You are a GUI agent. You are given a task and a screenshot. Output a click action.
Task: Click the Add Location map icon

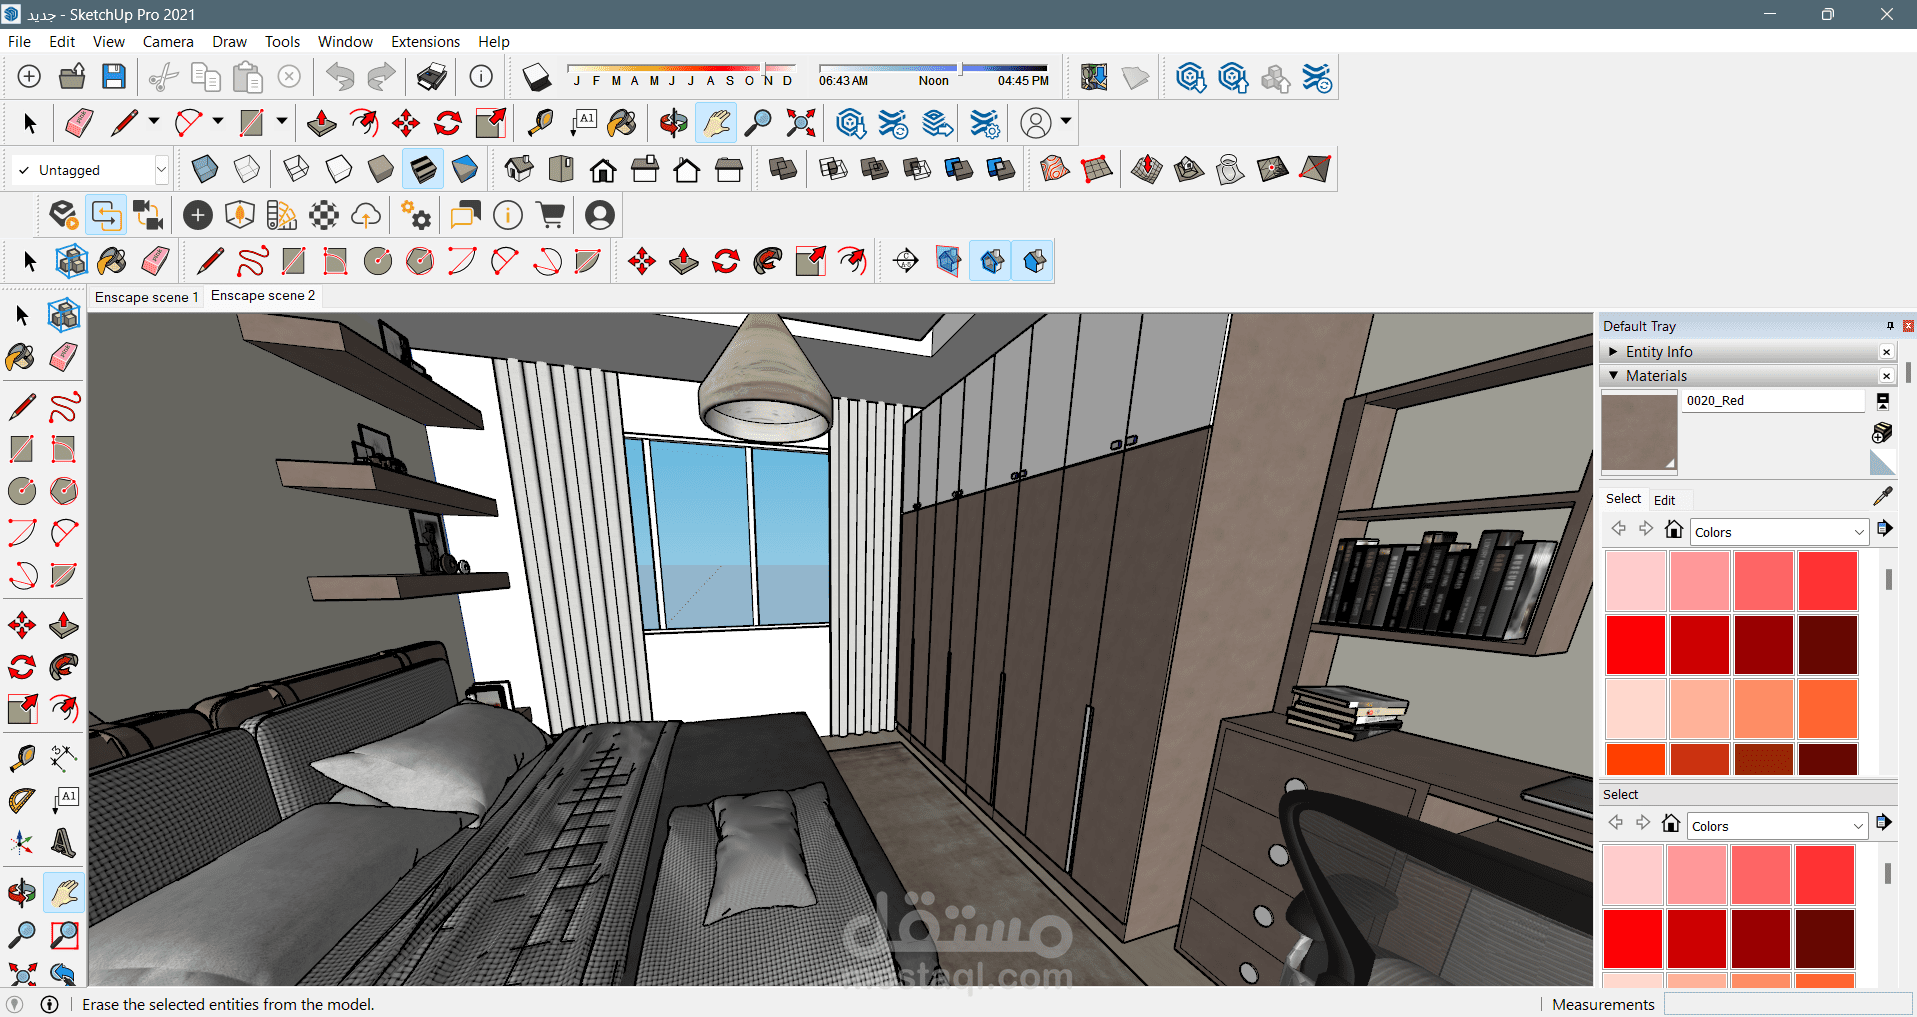(x=1094, y=77)
